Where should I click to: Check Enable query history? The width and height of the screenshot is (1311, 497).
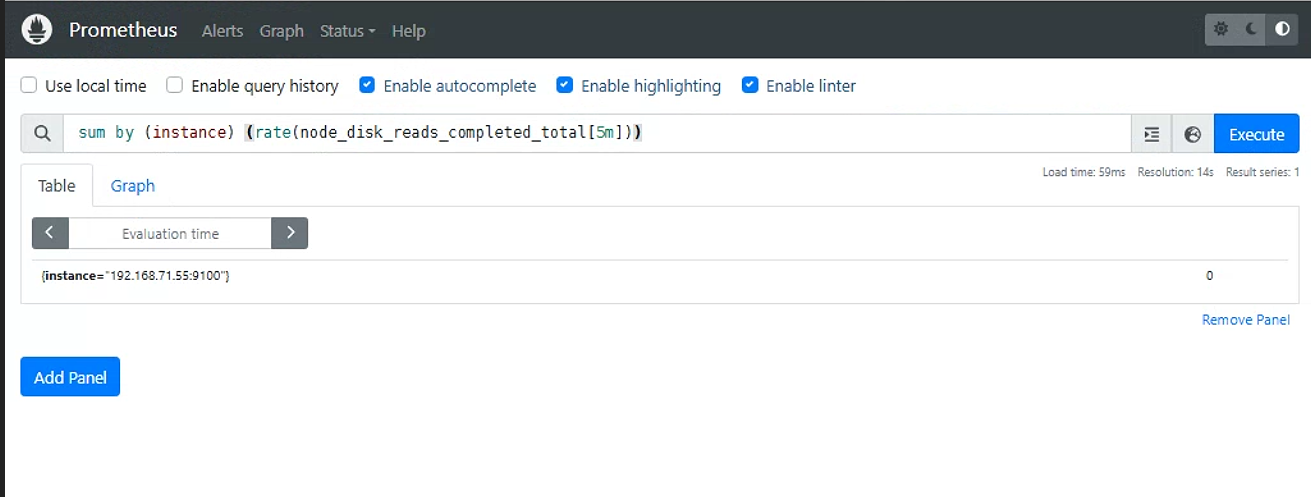175,86
